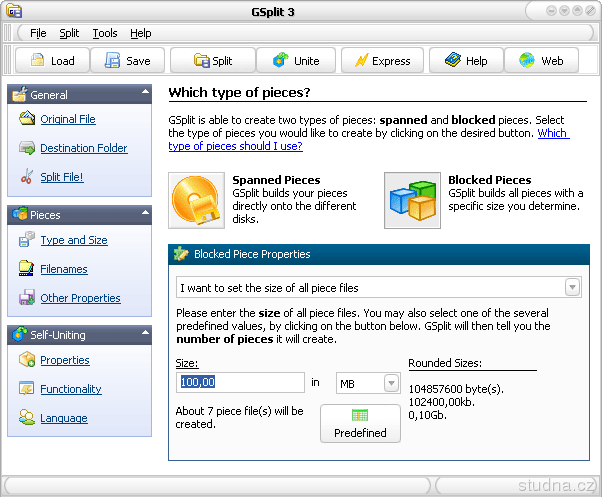The image size is (602, 497).
Task: Expand the MB size unit dropdown
Action: (368, 383)
